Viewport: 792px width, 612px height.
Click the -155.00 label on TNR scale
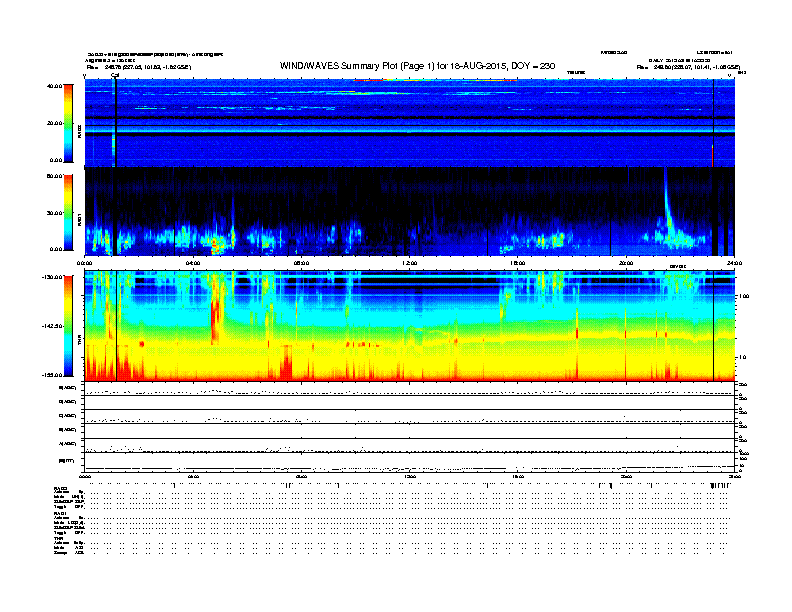[53, 375]
